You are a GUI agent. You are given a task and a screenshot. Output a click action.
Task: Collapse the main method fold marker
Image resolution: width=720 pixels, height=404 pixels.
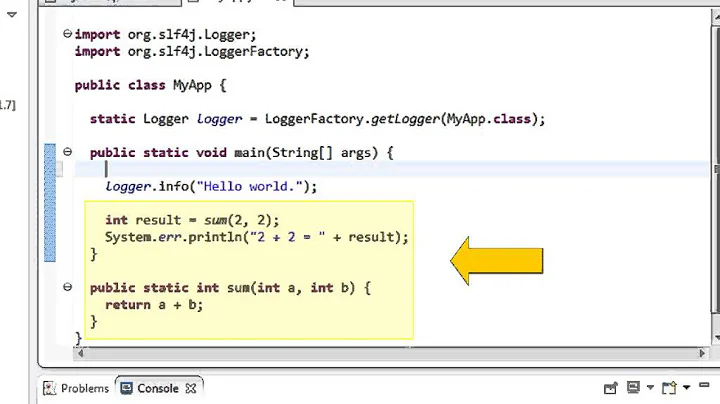pyautogui.click(x=67, y=152)
